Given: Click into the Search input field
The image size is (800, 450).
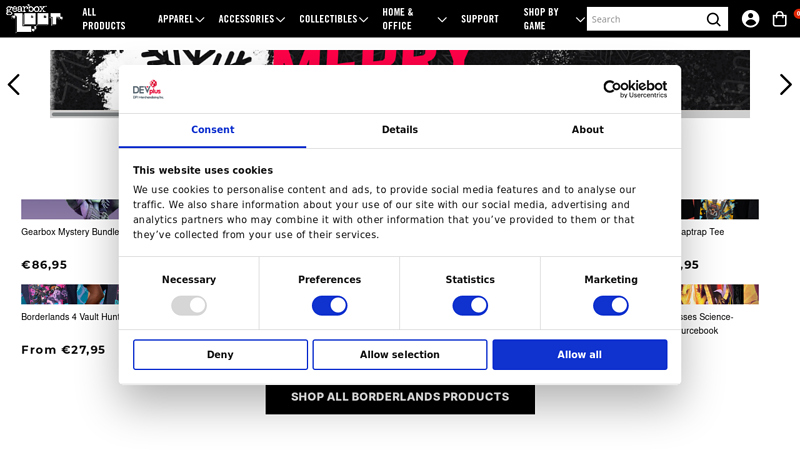Looking at the screenshot, I should point(646,19).
